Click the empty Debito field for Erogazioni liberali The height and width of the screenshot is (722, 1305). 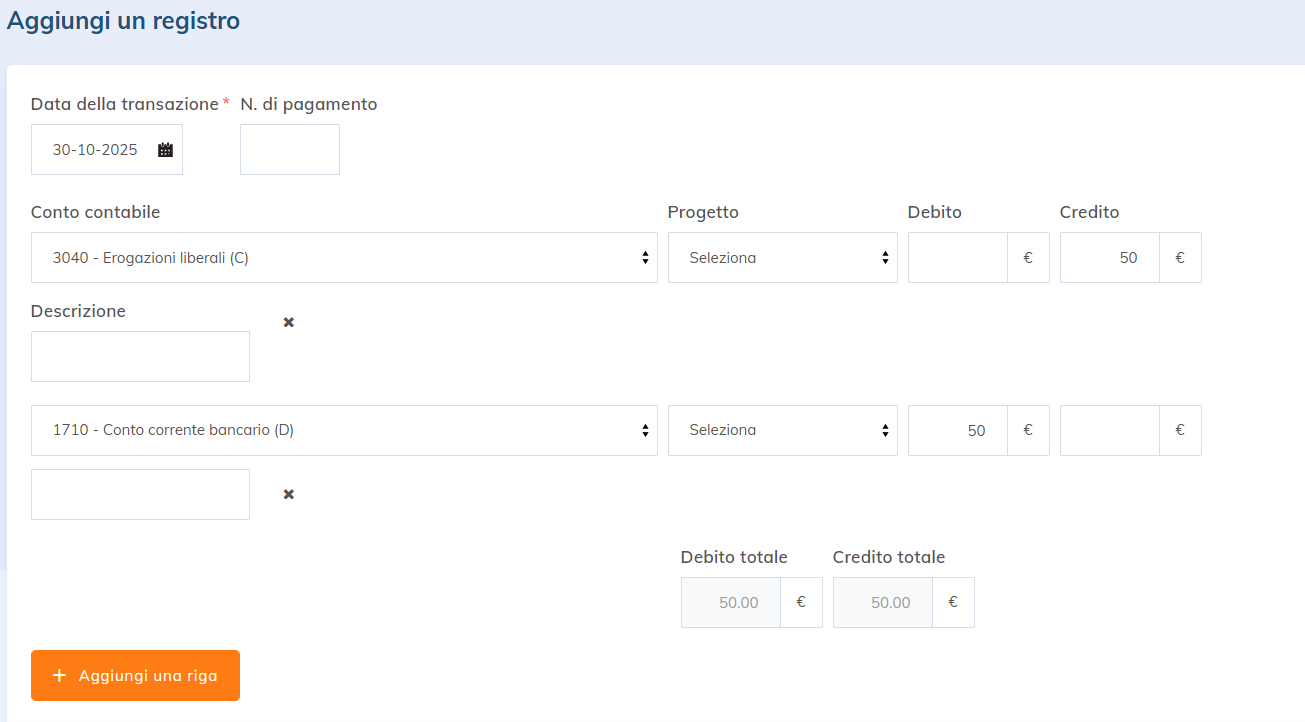coord(957,258)
